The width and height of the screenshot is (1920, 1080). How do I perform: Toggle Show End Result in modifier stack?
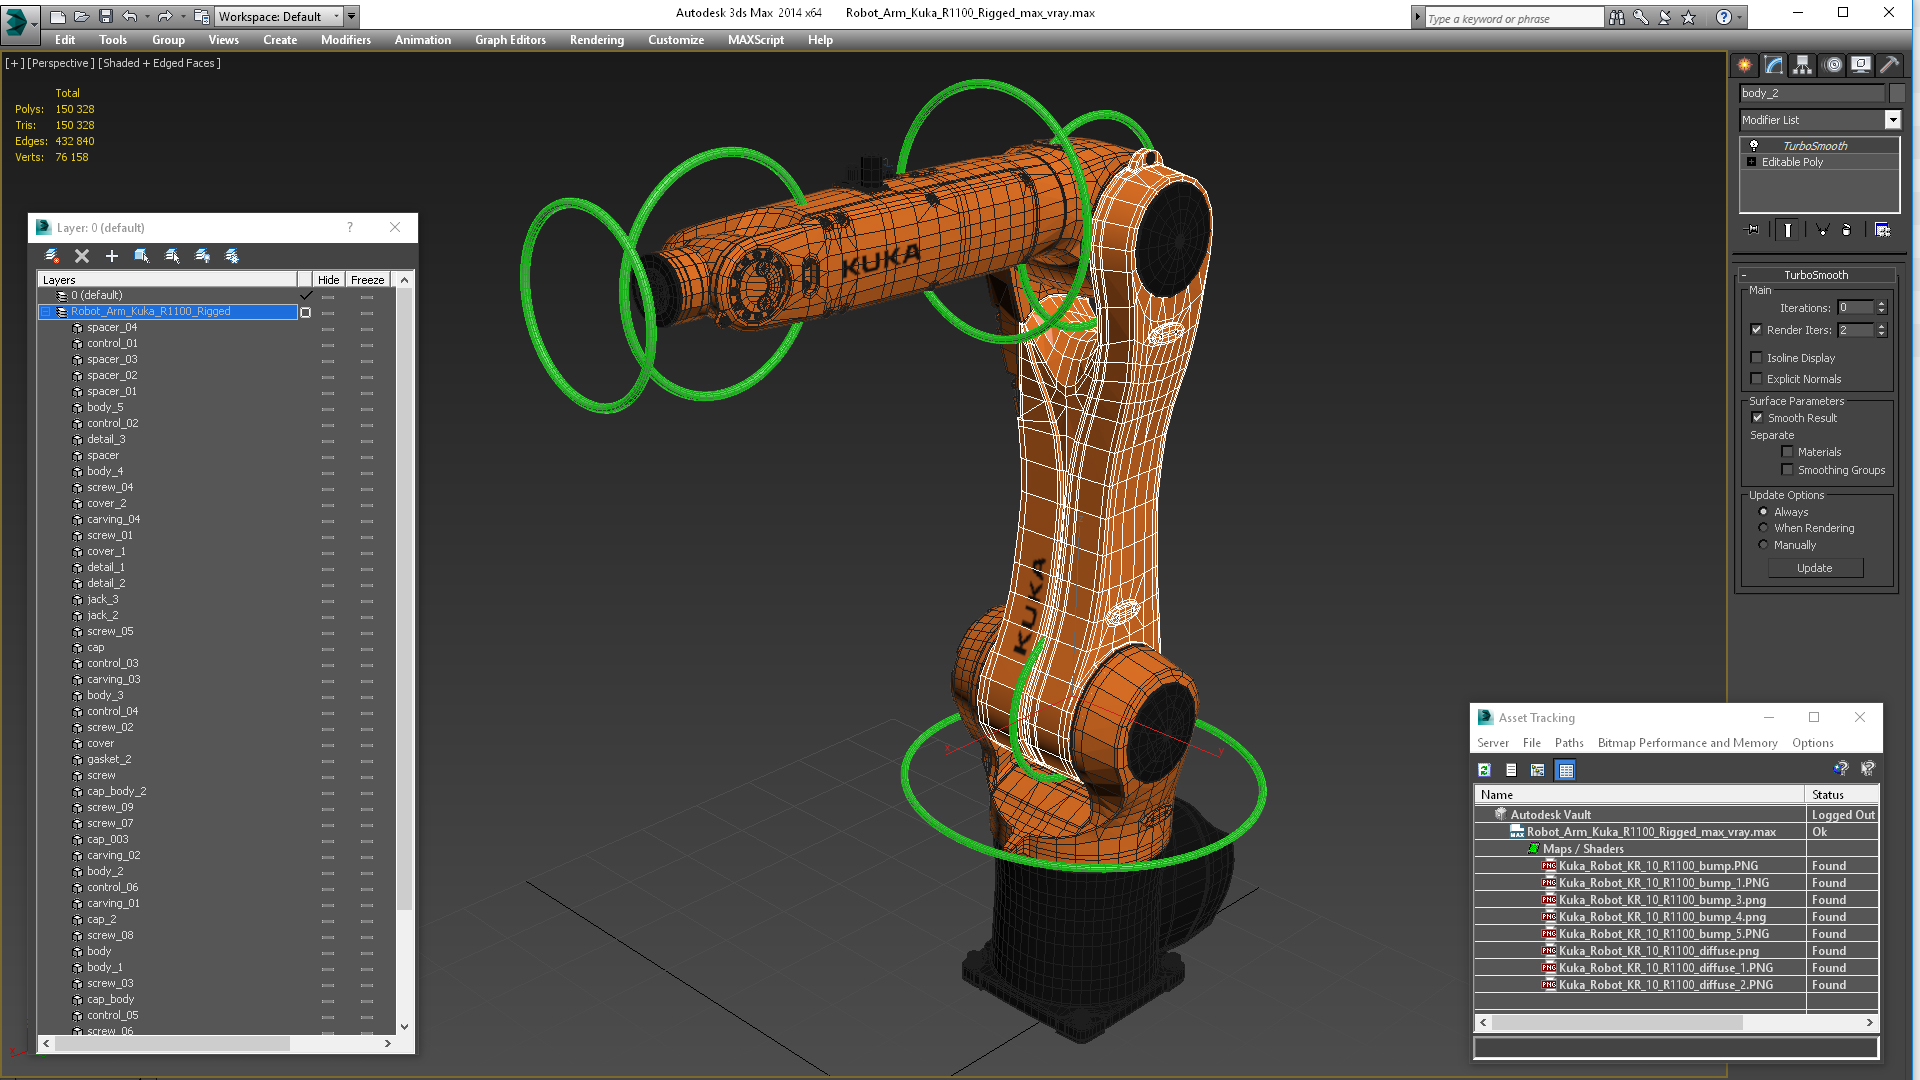point(1788,230)
